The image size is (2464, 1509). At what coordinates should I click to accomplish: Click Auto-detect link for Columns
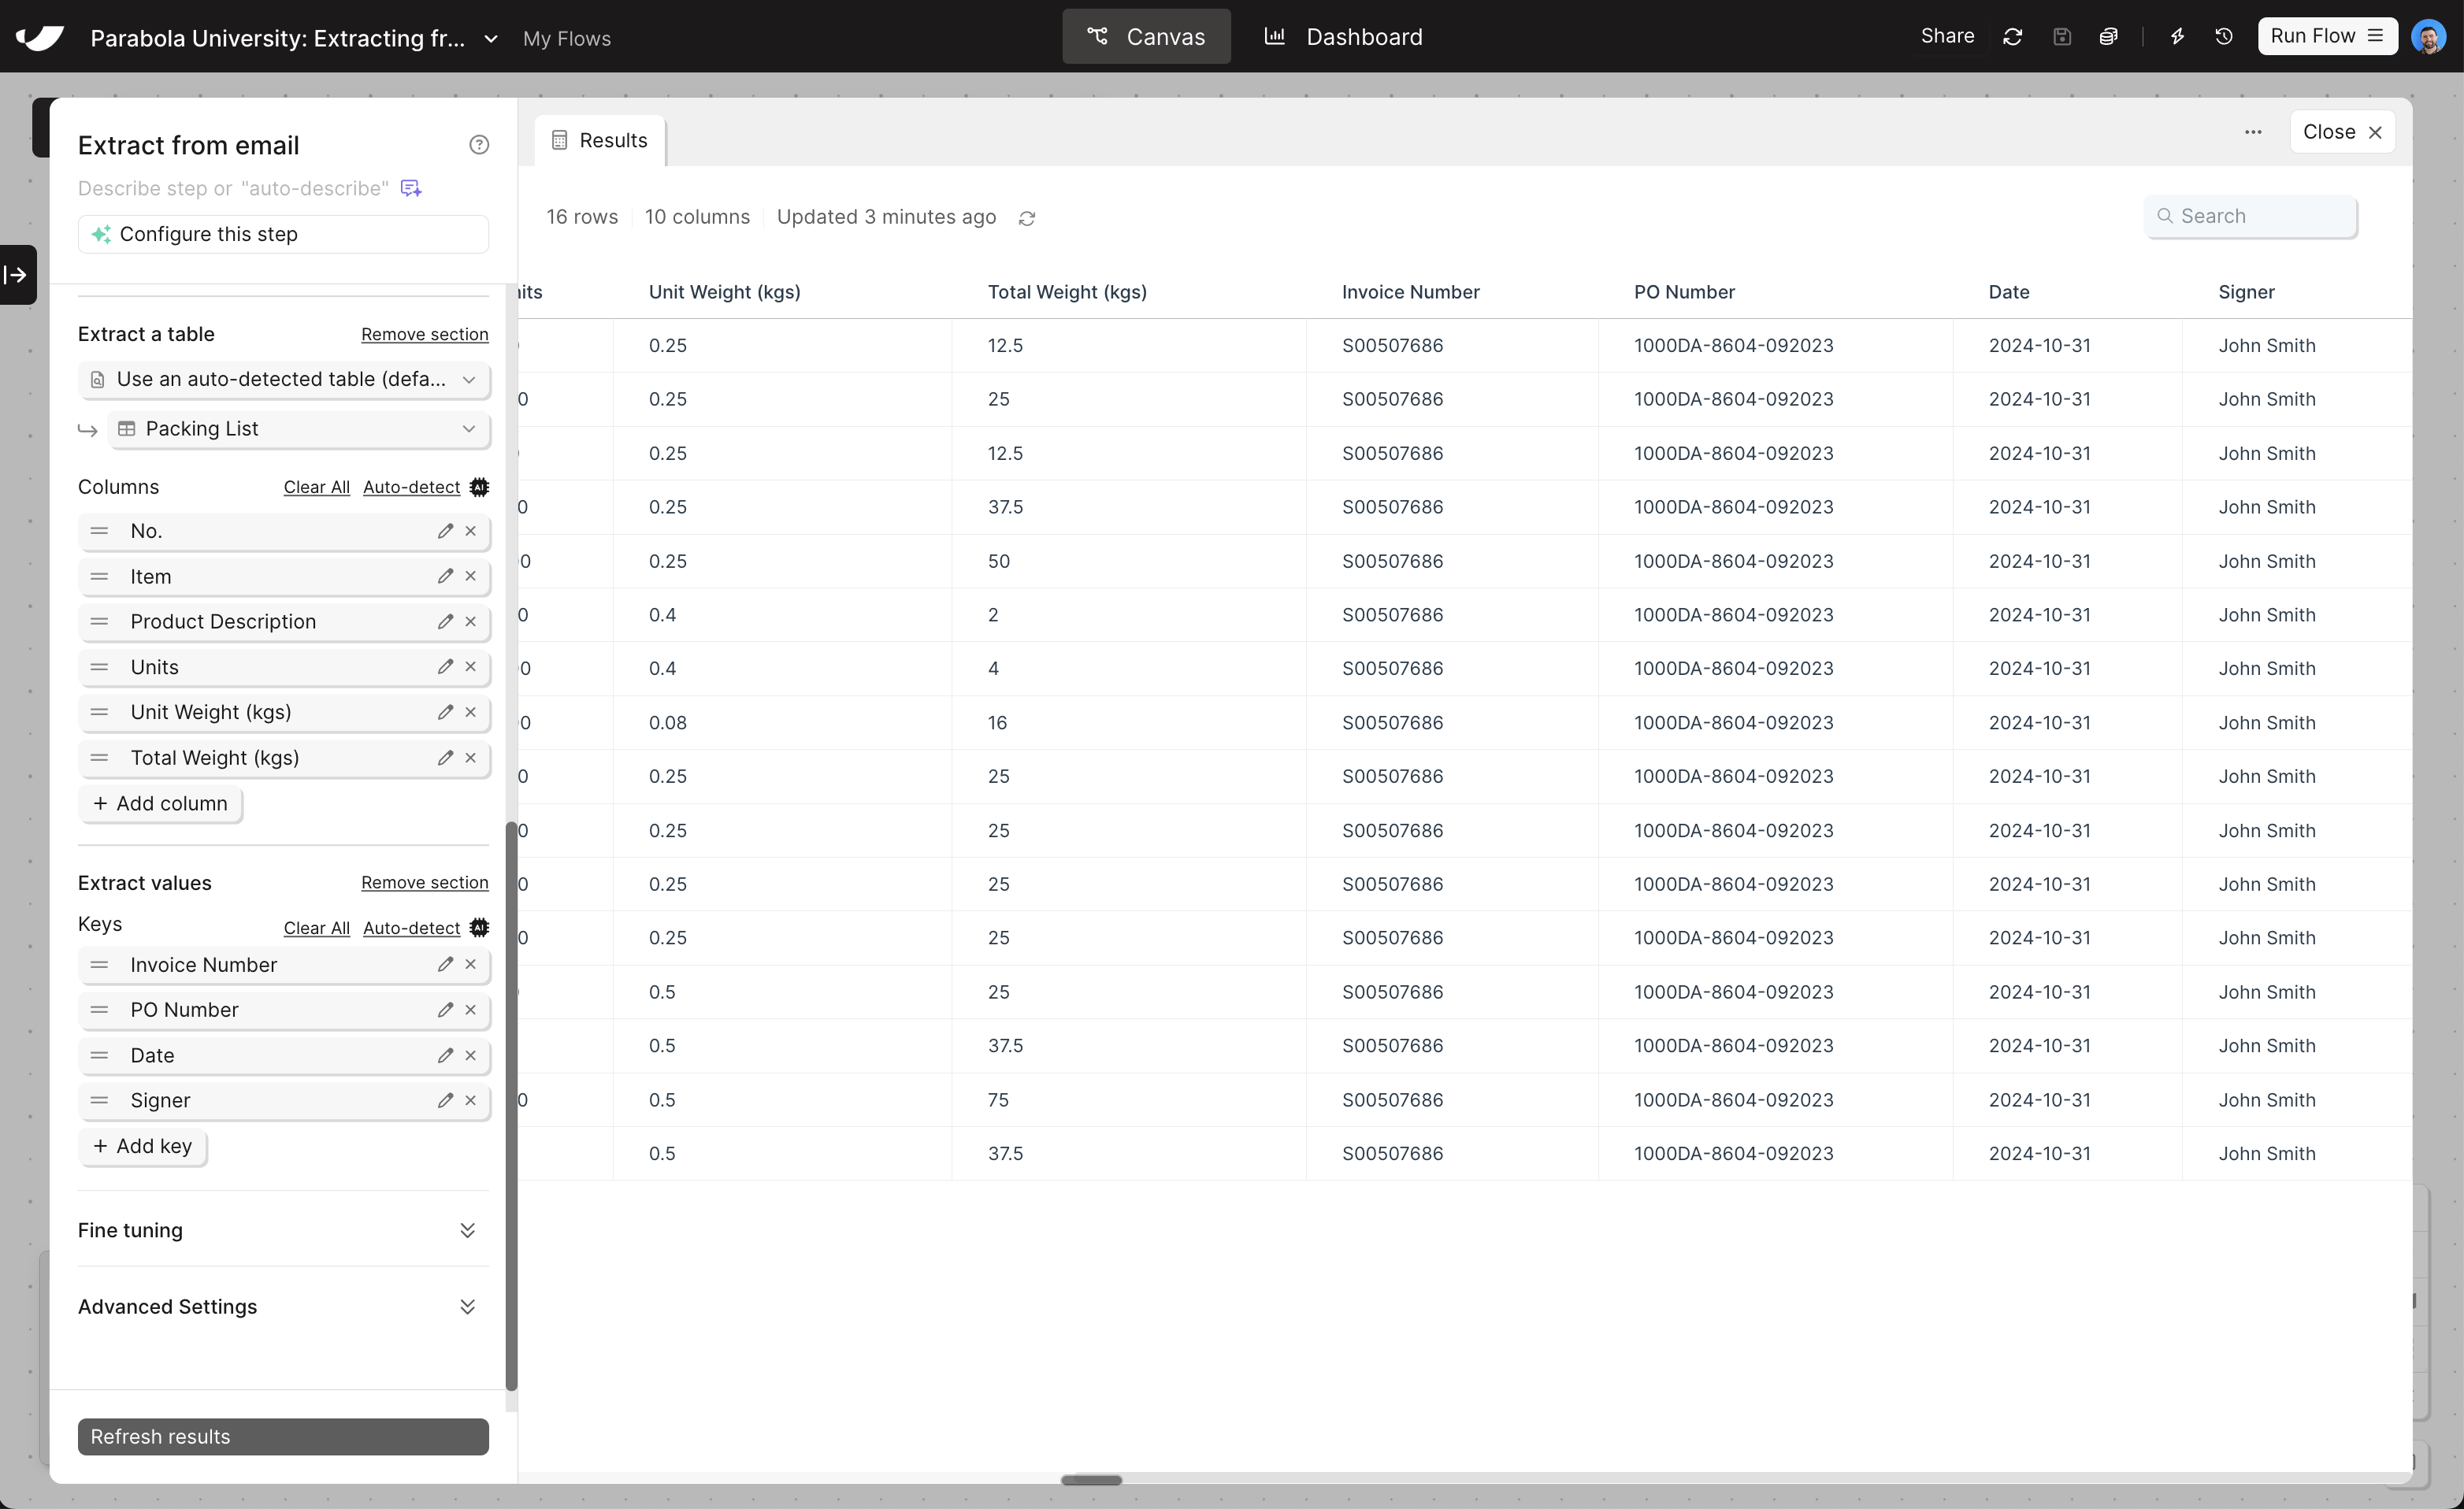(411, 487)
